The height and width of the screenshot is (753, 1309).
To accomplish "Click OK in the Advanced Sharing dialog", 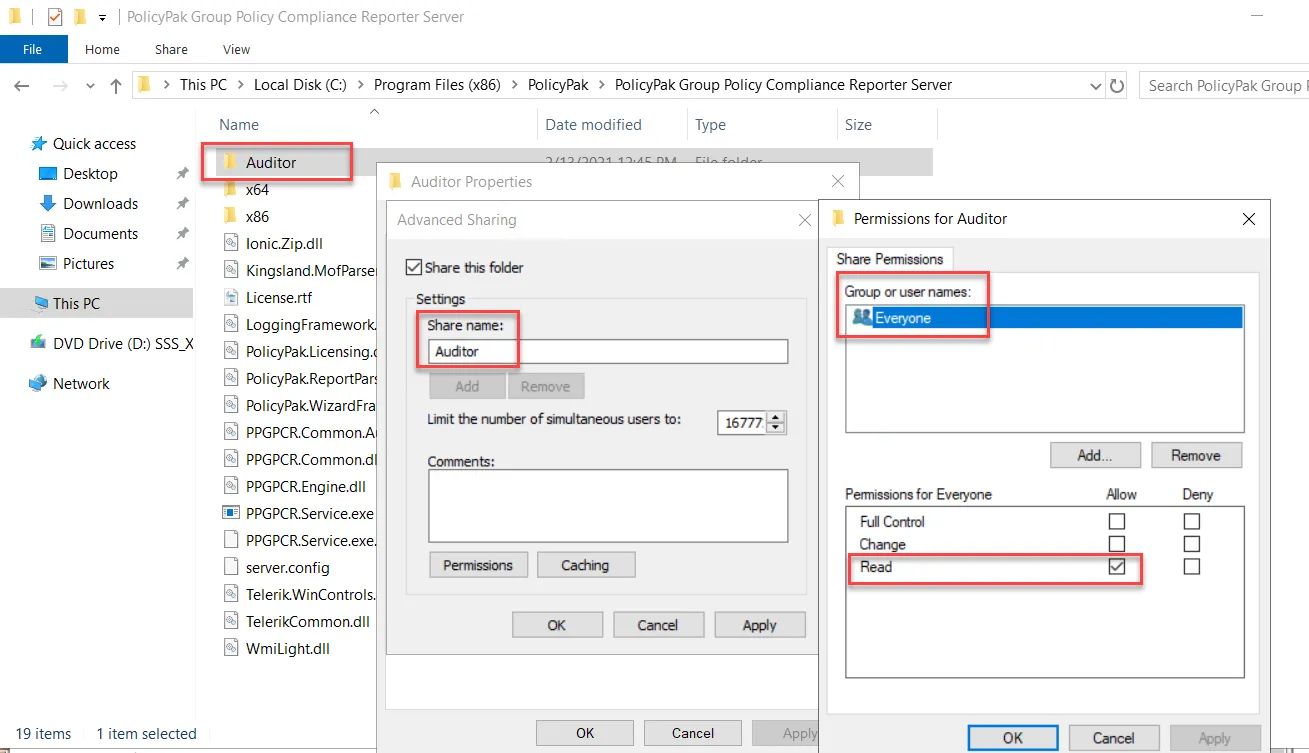I will (557, 625).
